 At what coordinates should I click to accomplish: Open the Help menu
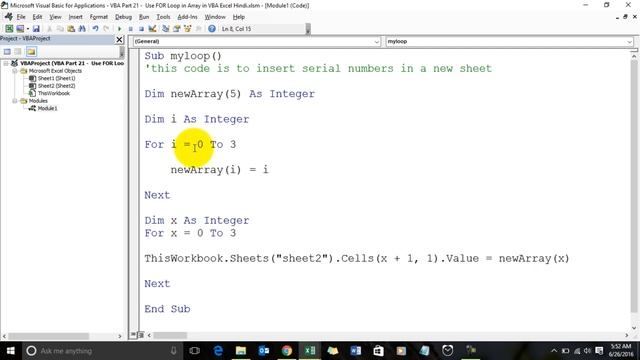point(239,17)
